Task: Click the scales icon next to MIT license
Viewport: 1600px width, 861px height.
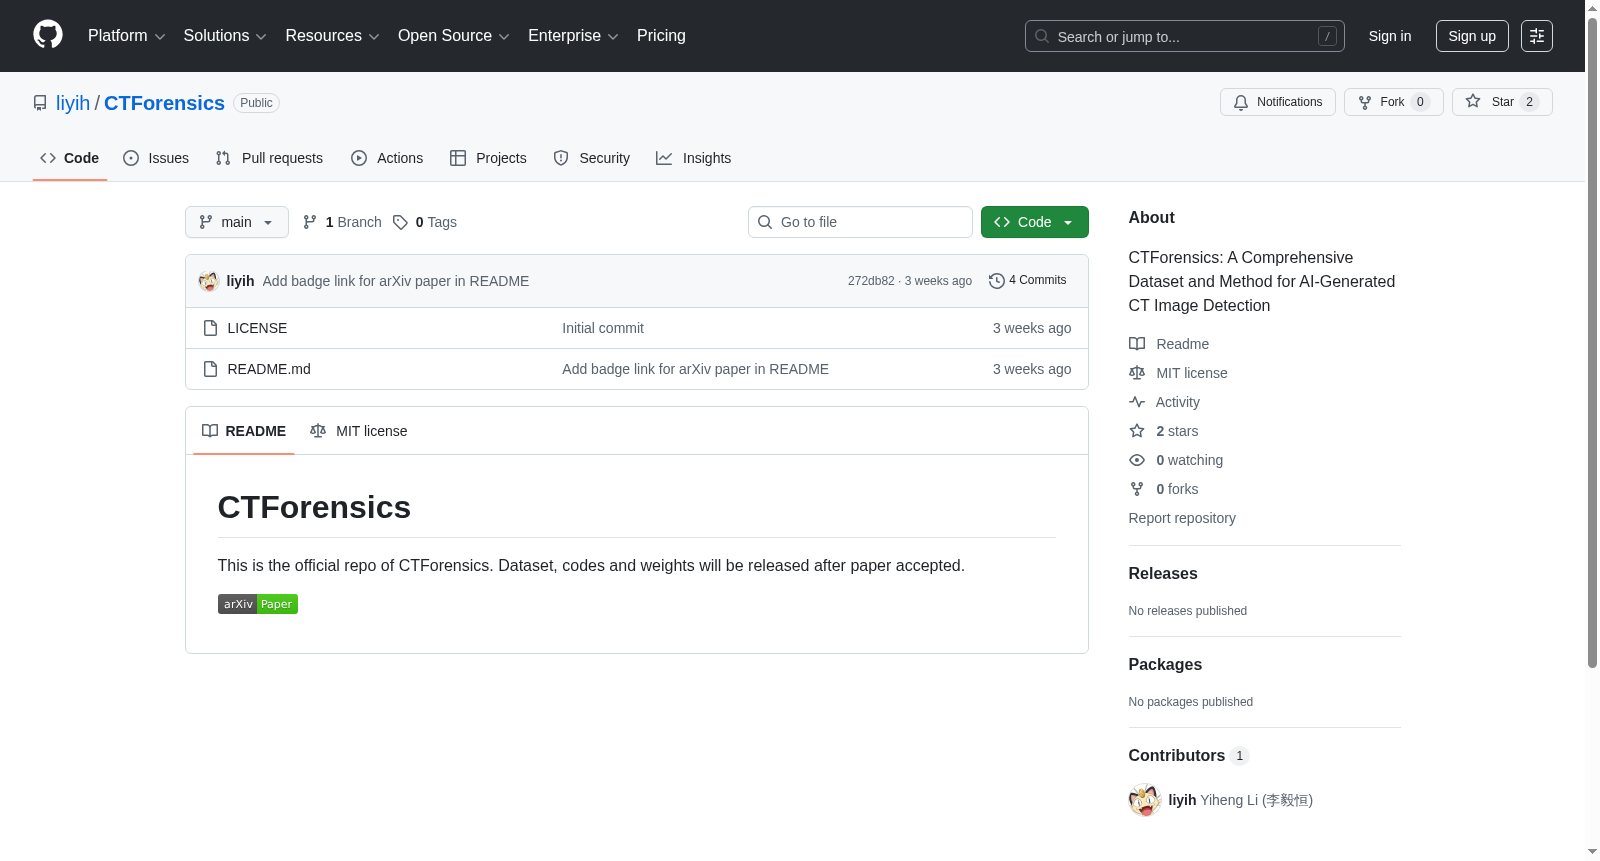Action: pos(1137,373)
